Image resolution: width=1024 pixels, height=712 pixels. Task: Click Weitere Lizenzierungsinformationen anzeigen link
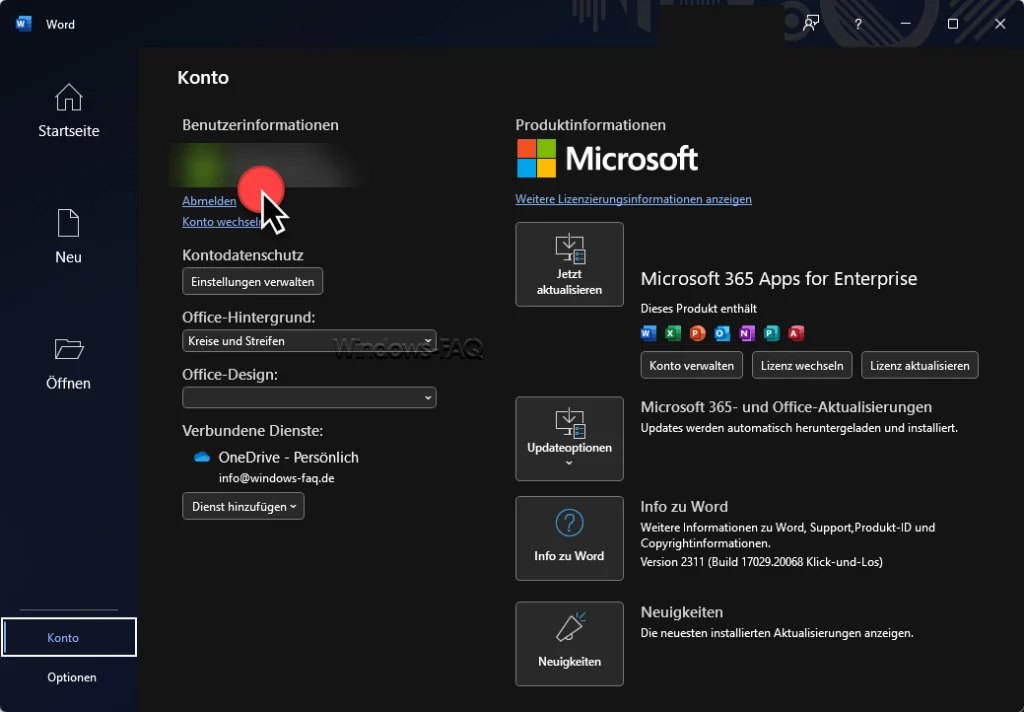click(x=633, y=199)
